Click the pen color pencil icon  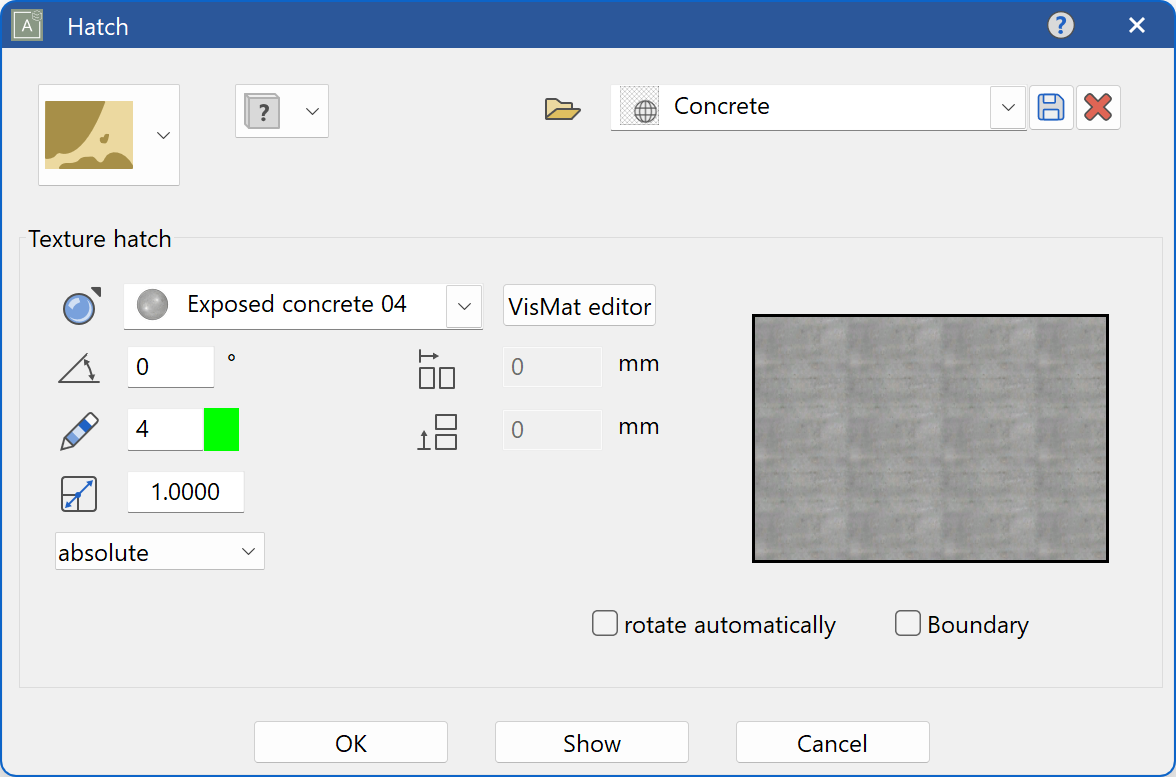[x=79, y=430]
